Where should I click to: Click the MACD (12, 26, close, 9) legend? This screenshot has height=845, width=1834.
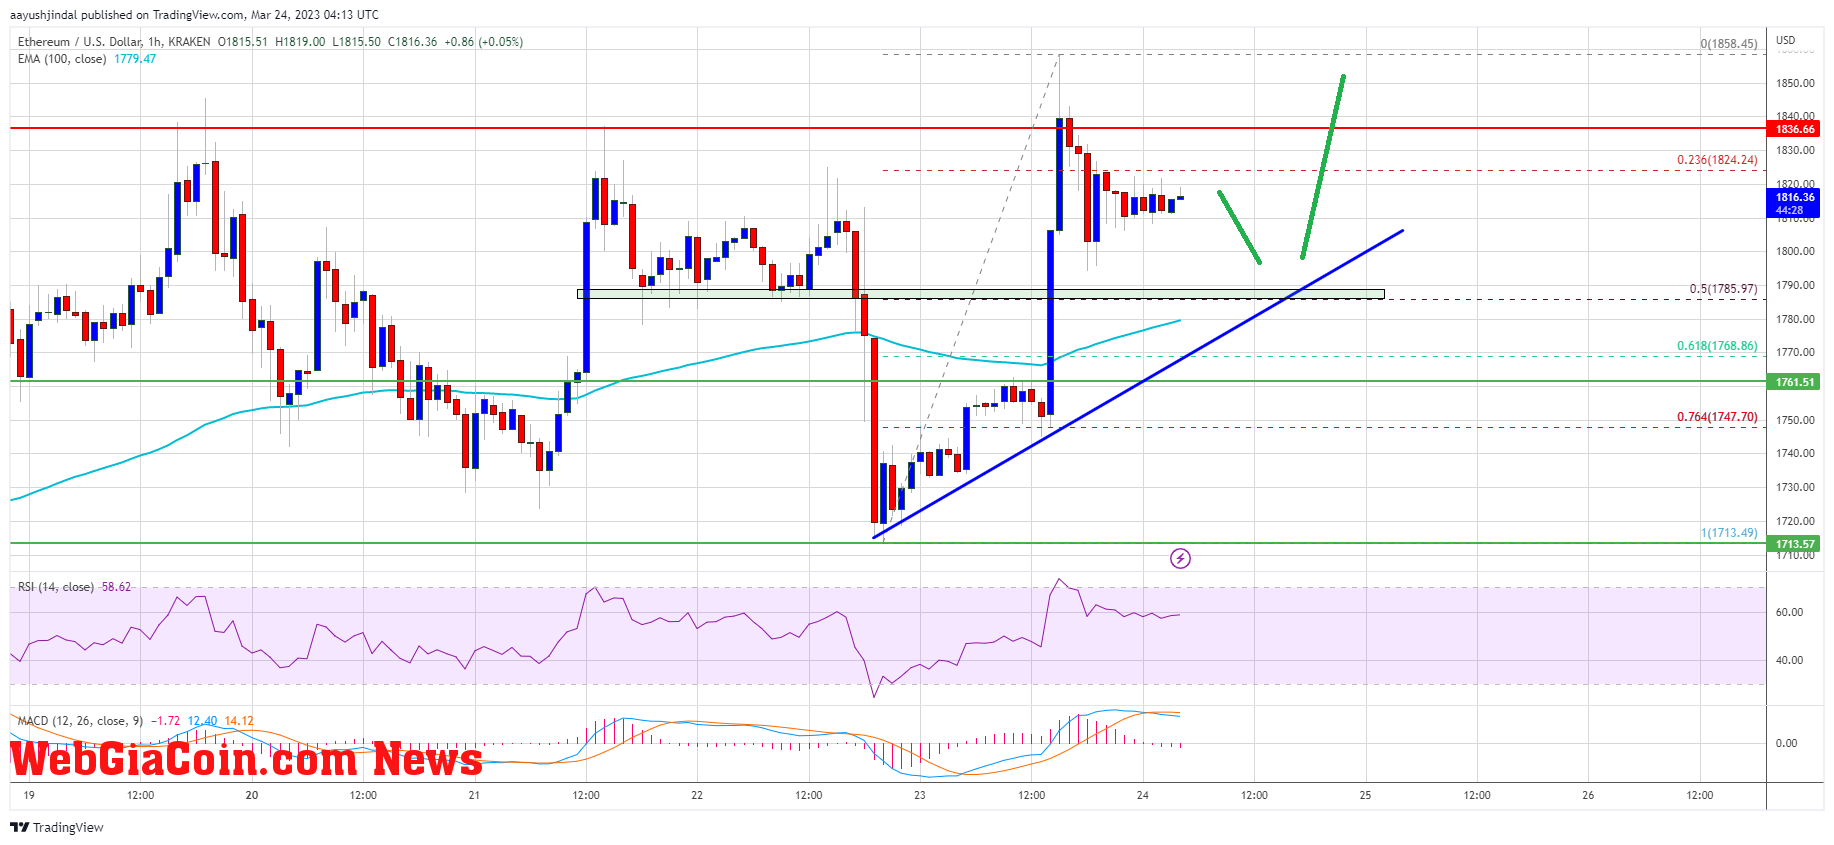(x=80, y=721)
